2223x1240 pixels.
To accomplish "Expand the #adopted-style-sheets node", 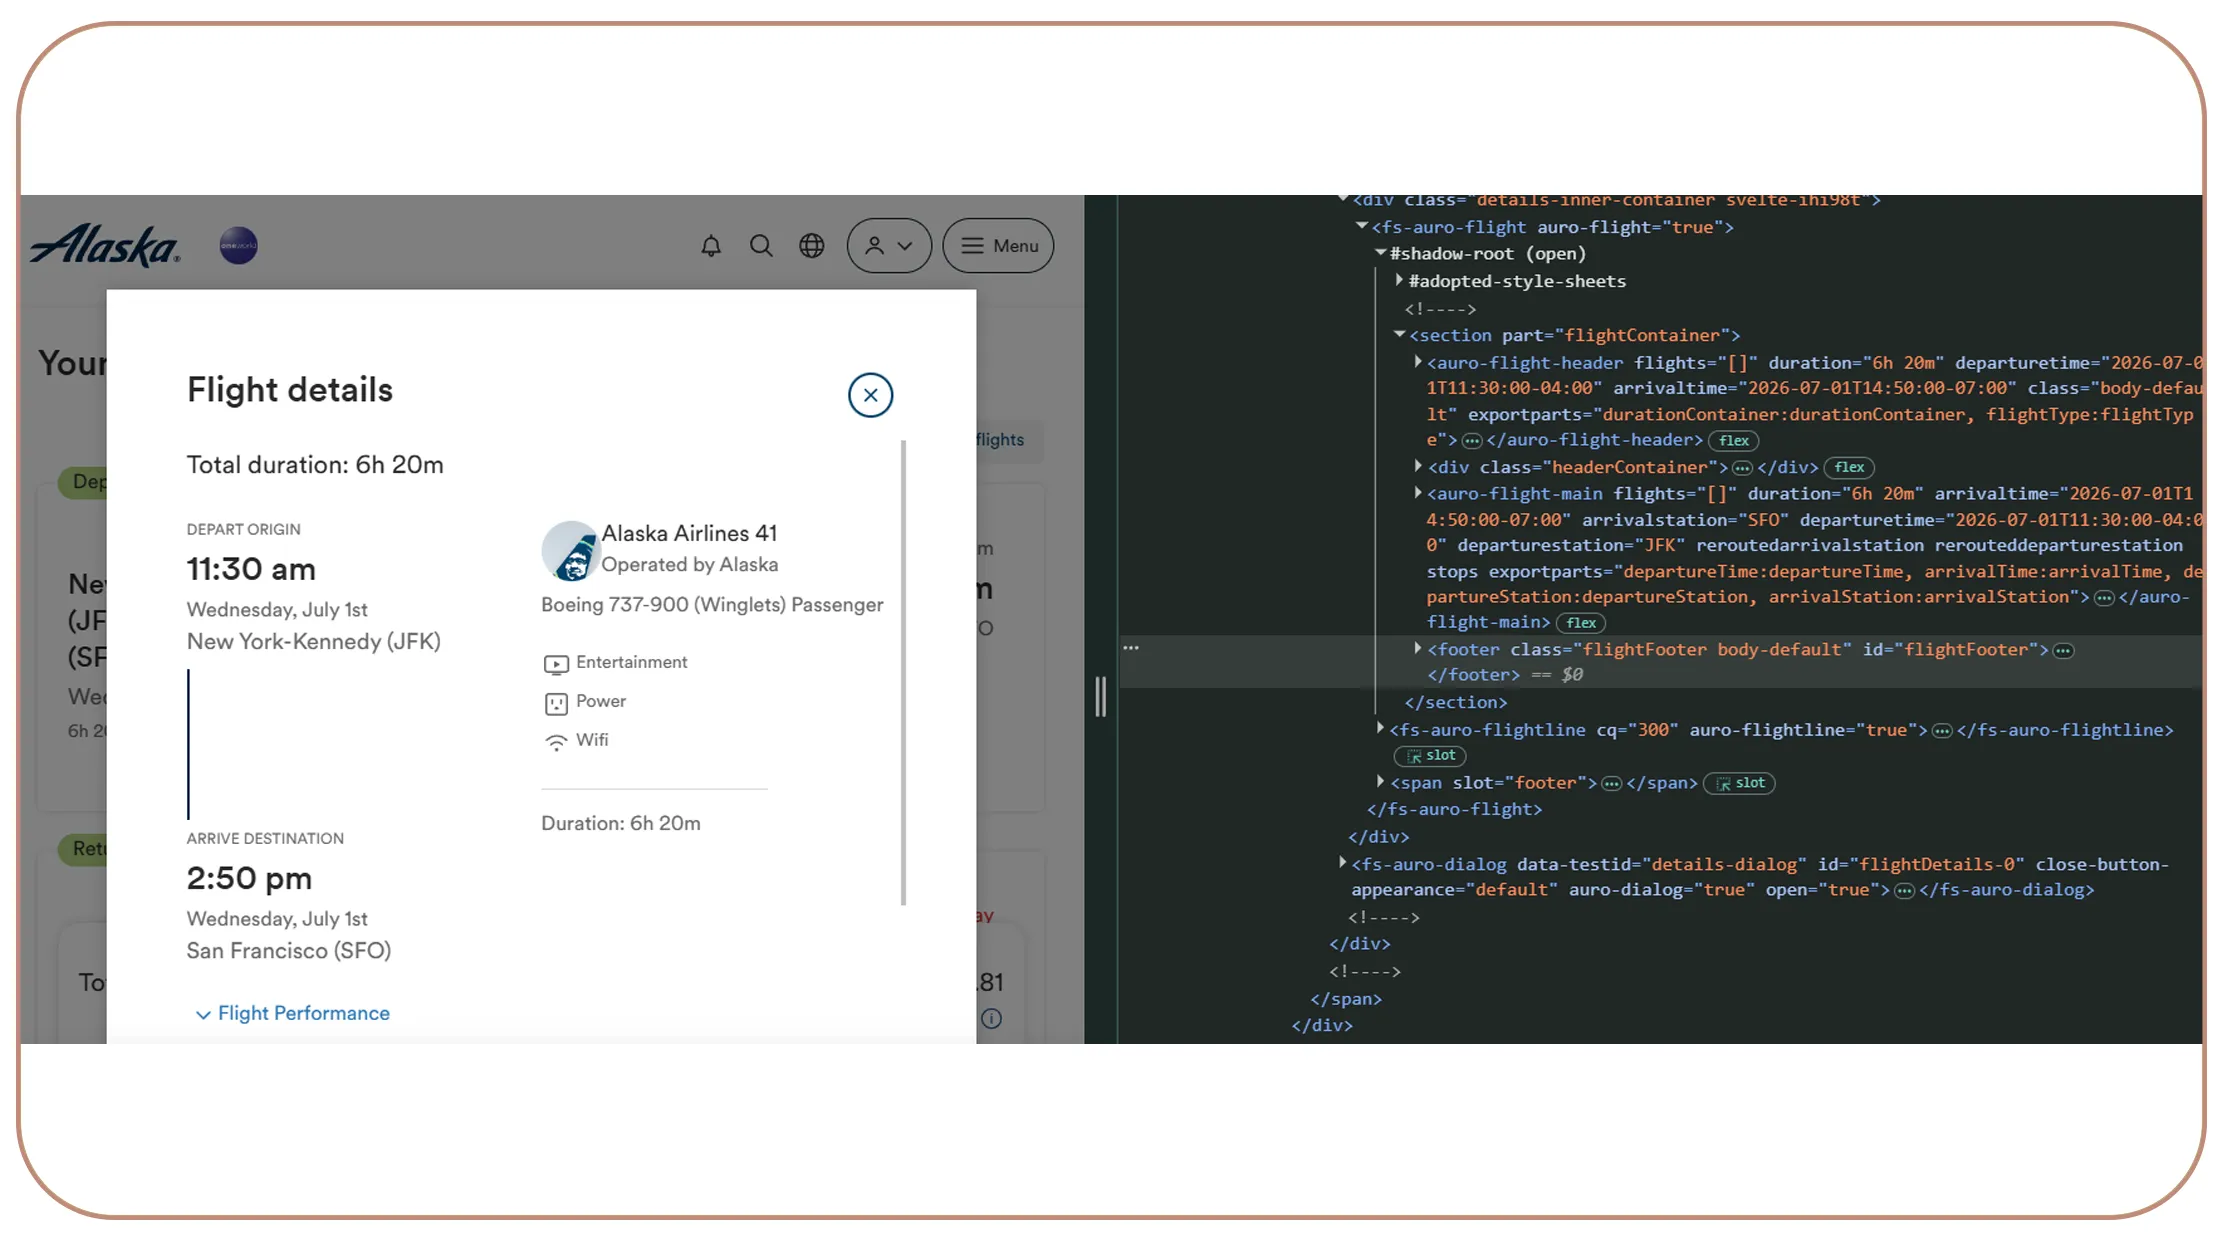I will click(x=1399, y=280).
